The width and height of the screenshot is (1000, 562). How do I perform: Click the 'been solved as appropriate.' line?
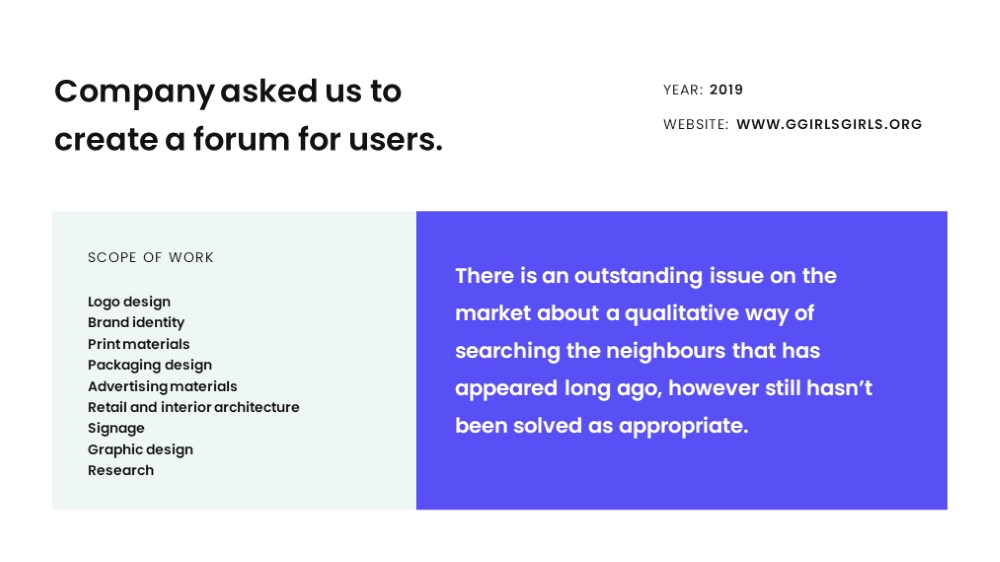(601, 425)
